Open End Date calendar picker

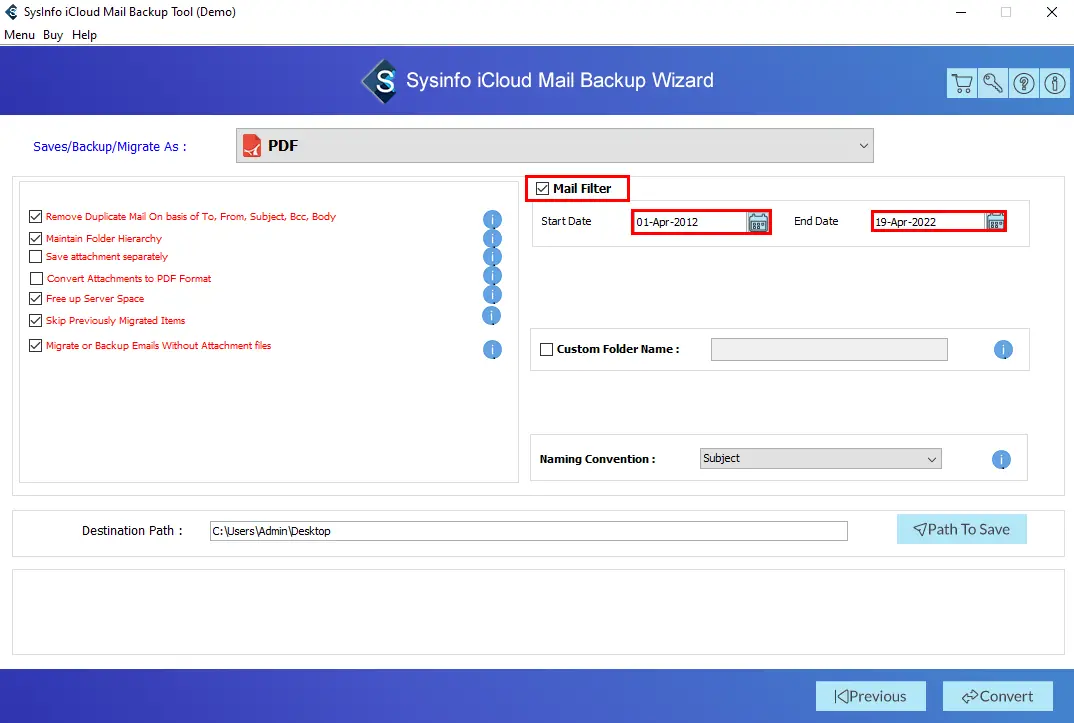995,222
